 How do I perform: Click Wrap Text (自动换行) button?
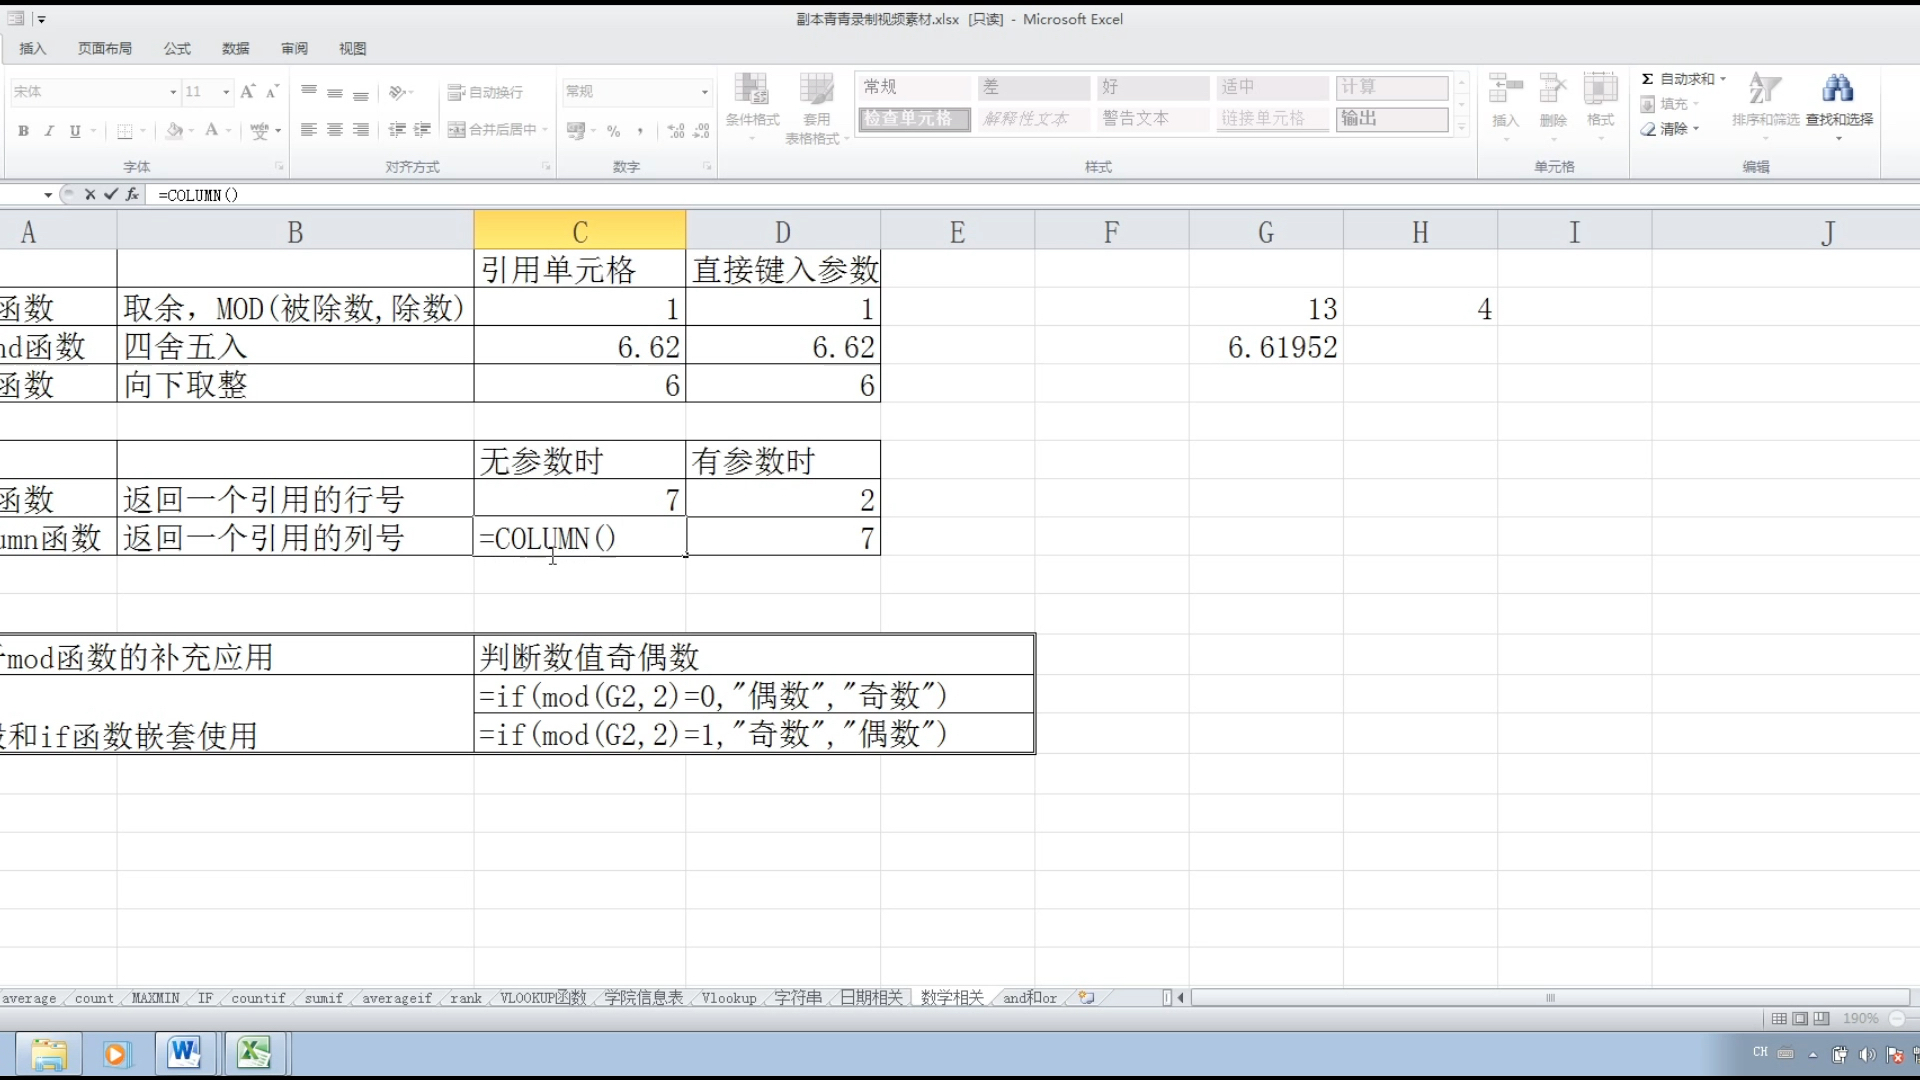[x=486, y=92]
